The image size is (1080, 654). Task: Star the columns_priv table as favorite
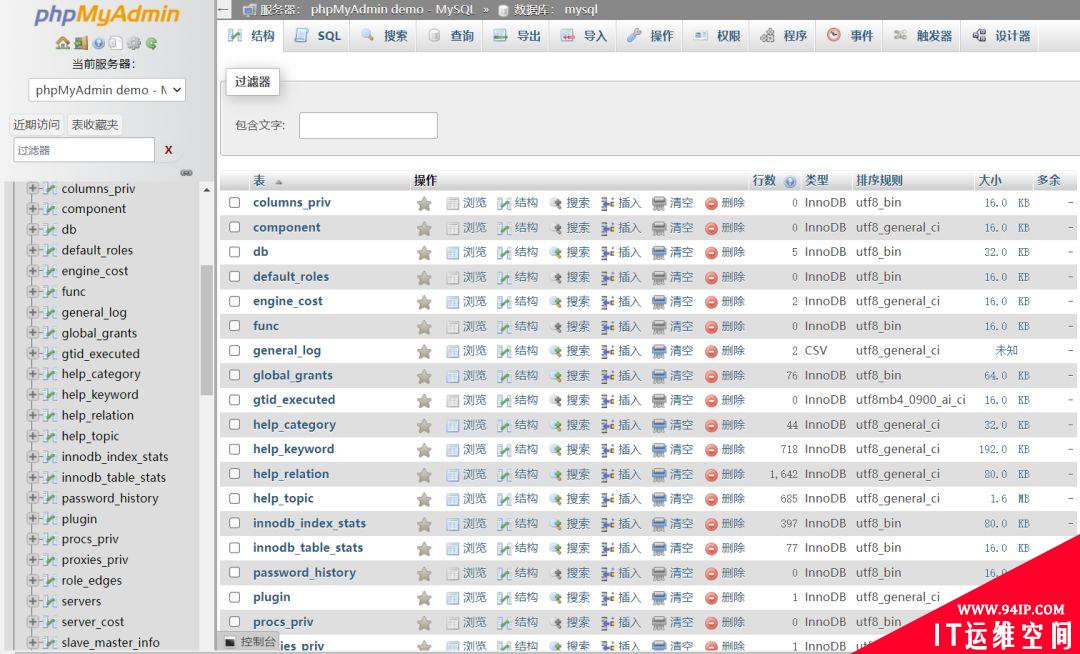coord(424,204)
